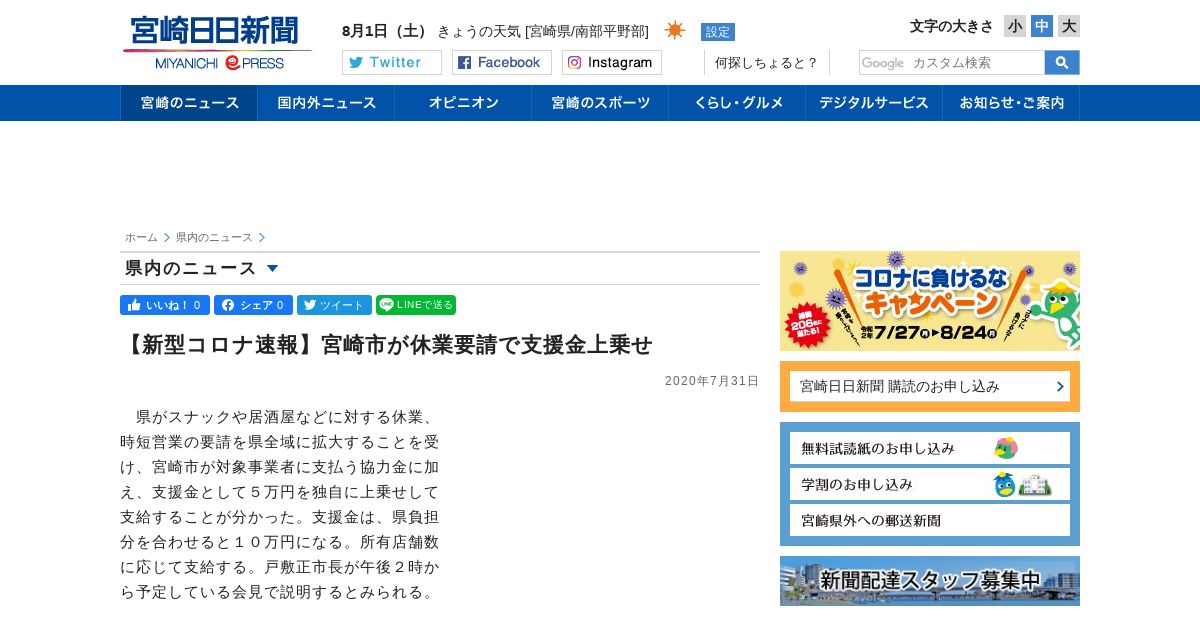Click the article headline 【新型コロナ速報】
Image resolution: width=1200 pixels, height=630 pixels.
point(386,345)
